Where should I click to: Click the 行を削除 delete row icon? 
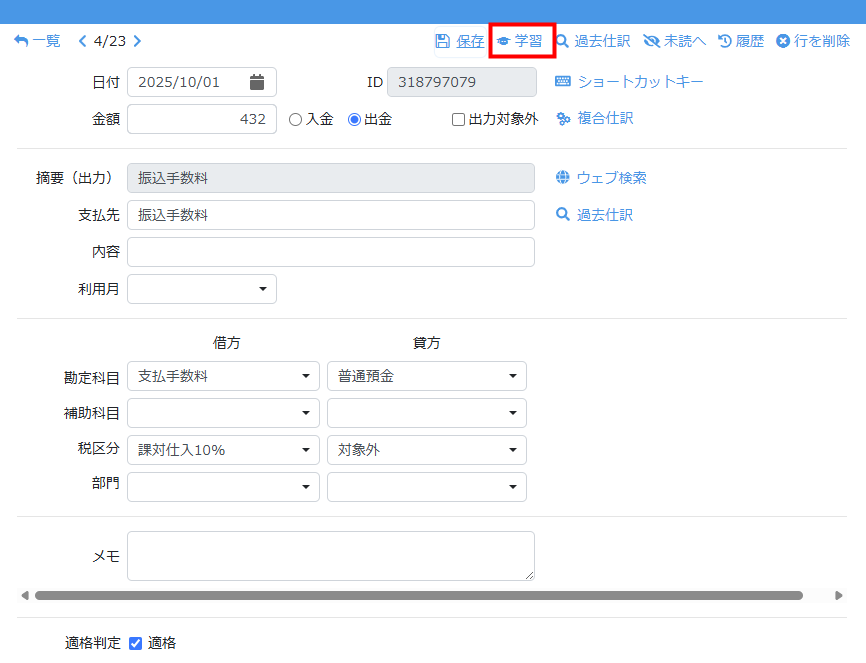tap(783, 41)
